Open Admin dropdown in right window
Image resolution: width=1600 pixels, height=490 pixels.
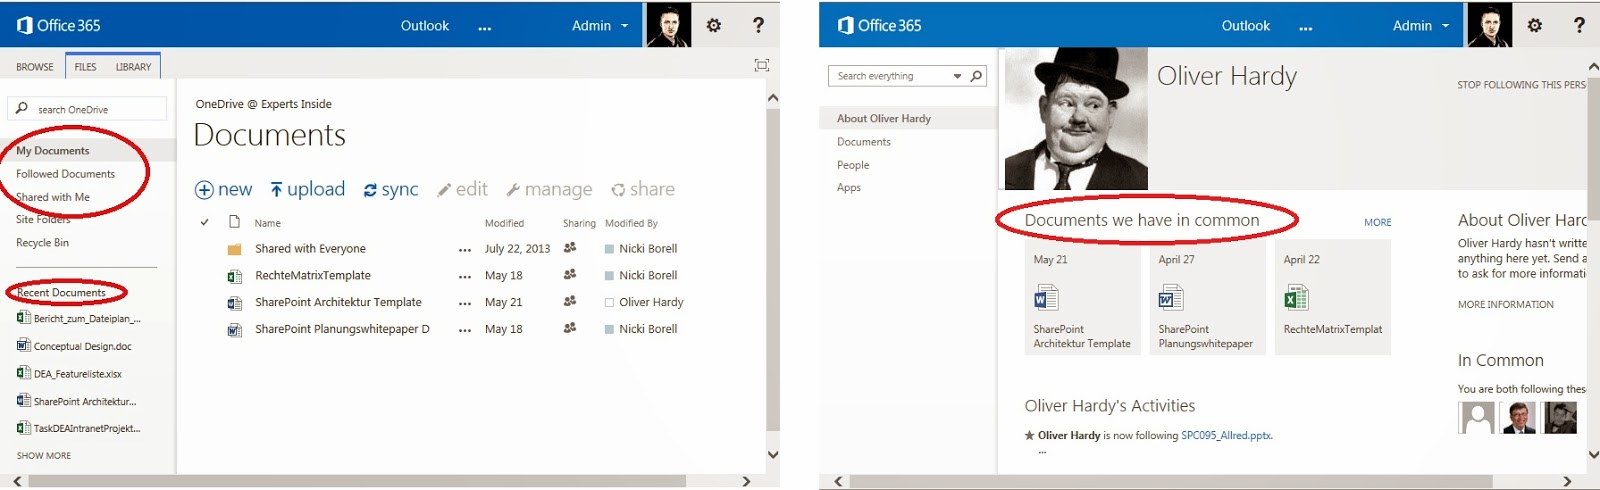pos(1421,25)
